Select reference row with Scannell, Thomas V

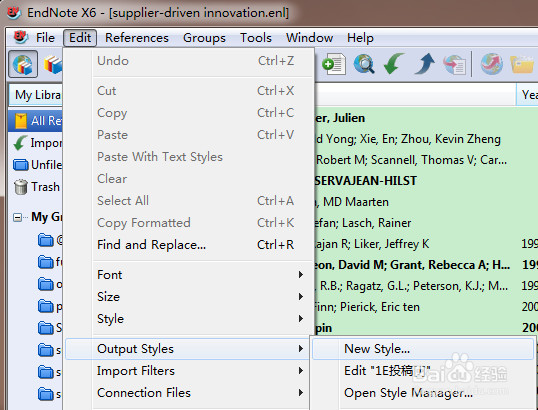point(426,160)
